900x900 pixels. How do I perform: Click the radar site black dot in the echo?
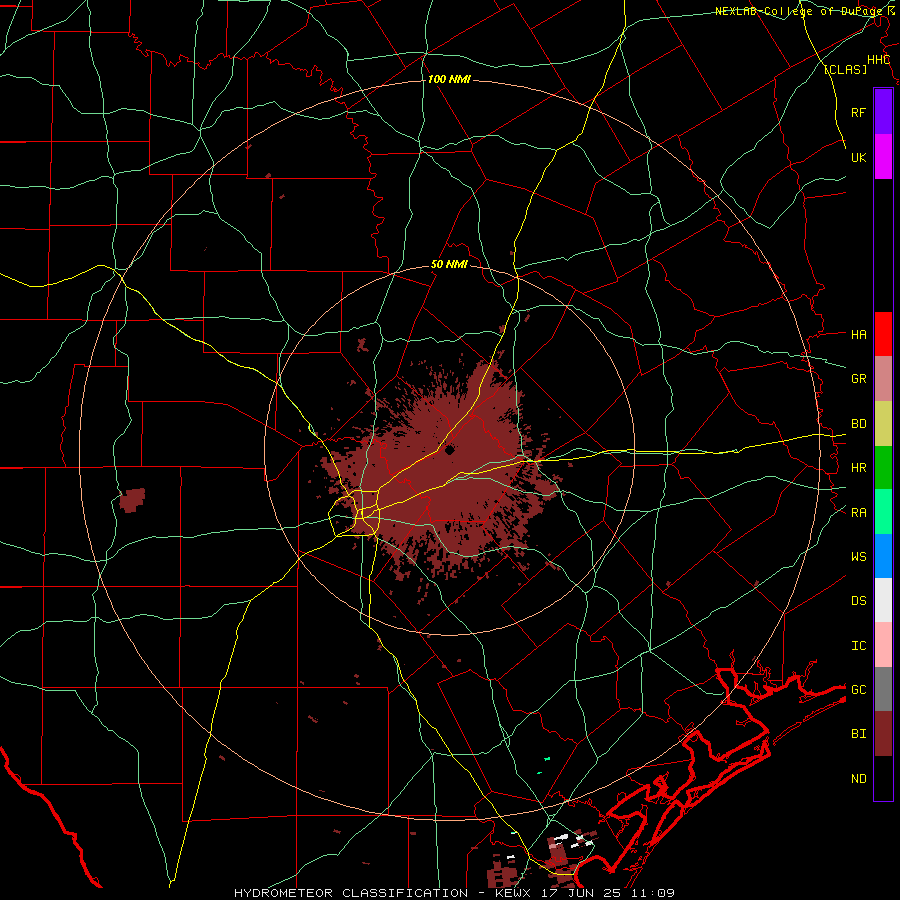(x=449, y=450)
